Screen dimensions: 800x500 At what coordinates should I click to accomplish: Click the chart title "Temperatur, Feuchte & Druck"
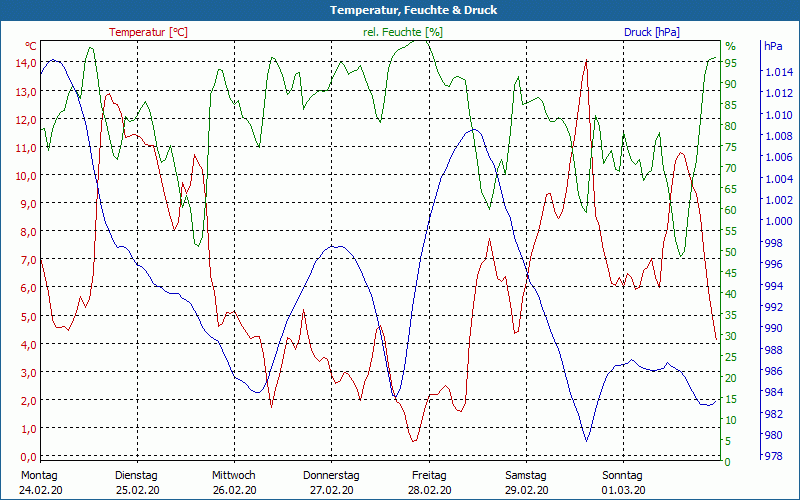[400, 10]
